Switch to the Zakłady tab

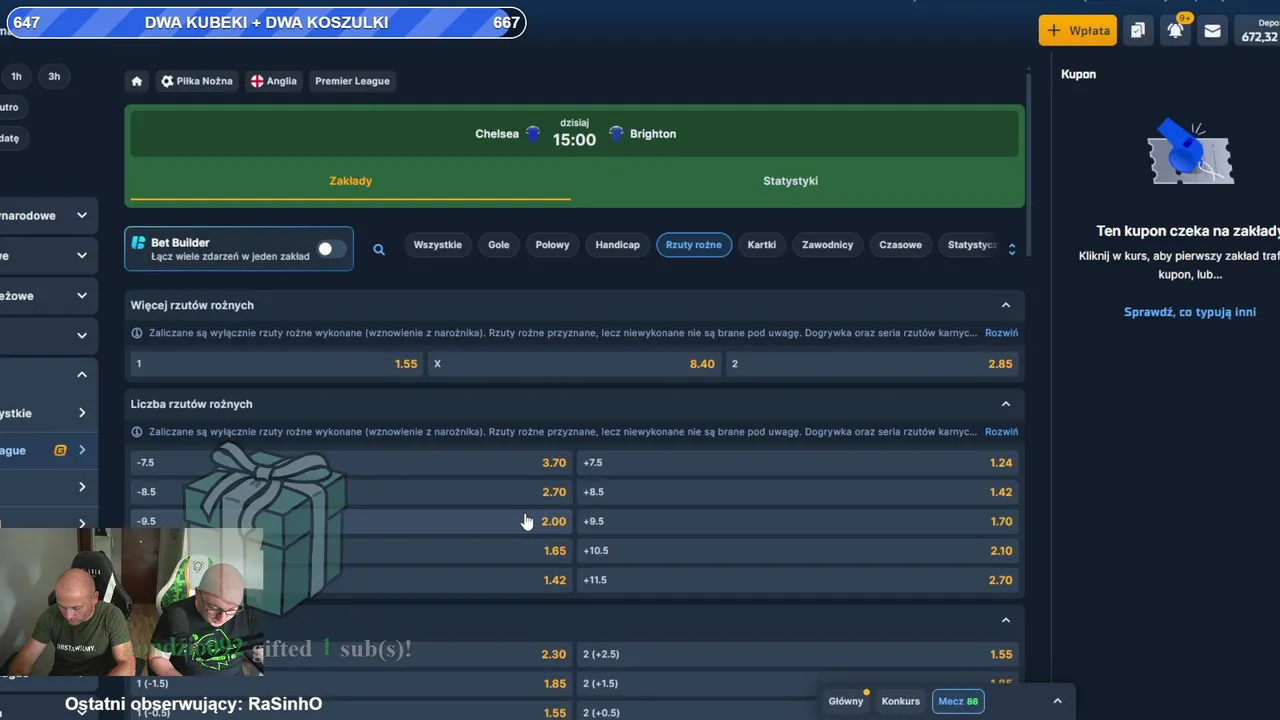point(351,181)
